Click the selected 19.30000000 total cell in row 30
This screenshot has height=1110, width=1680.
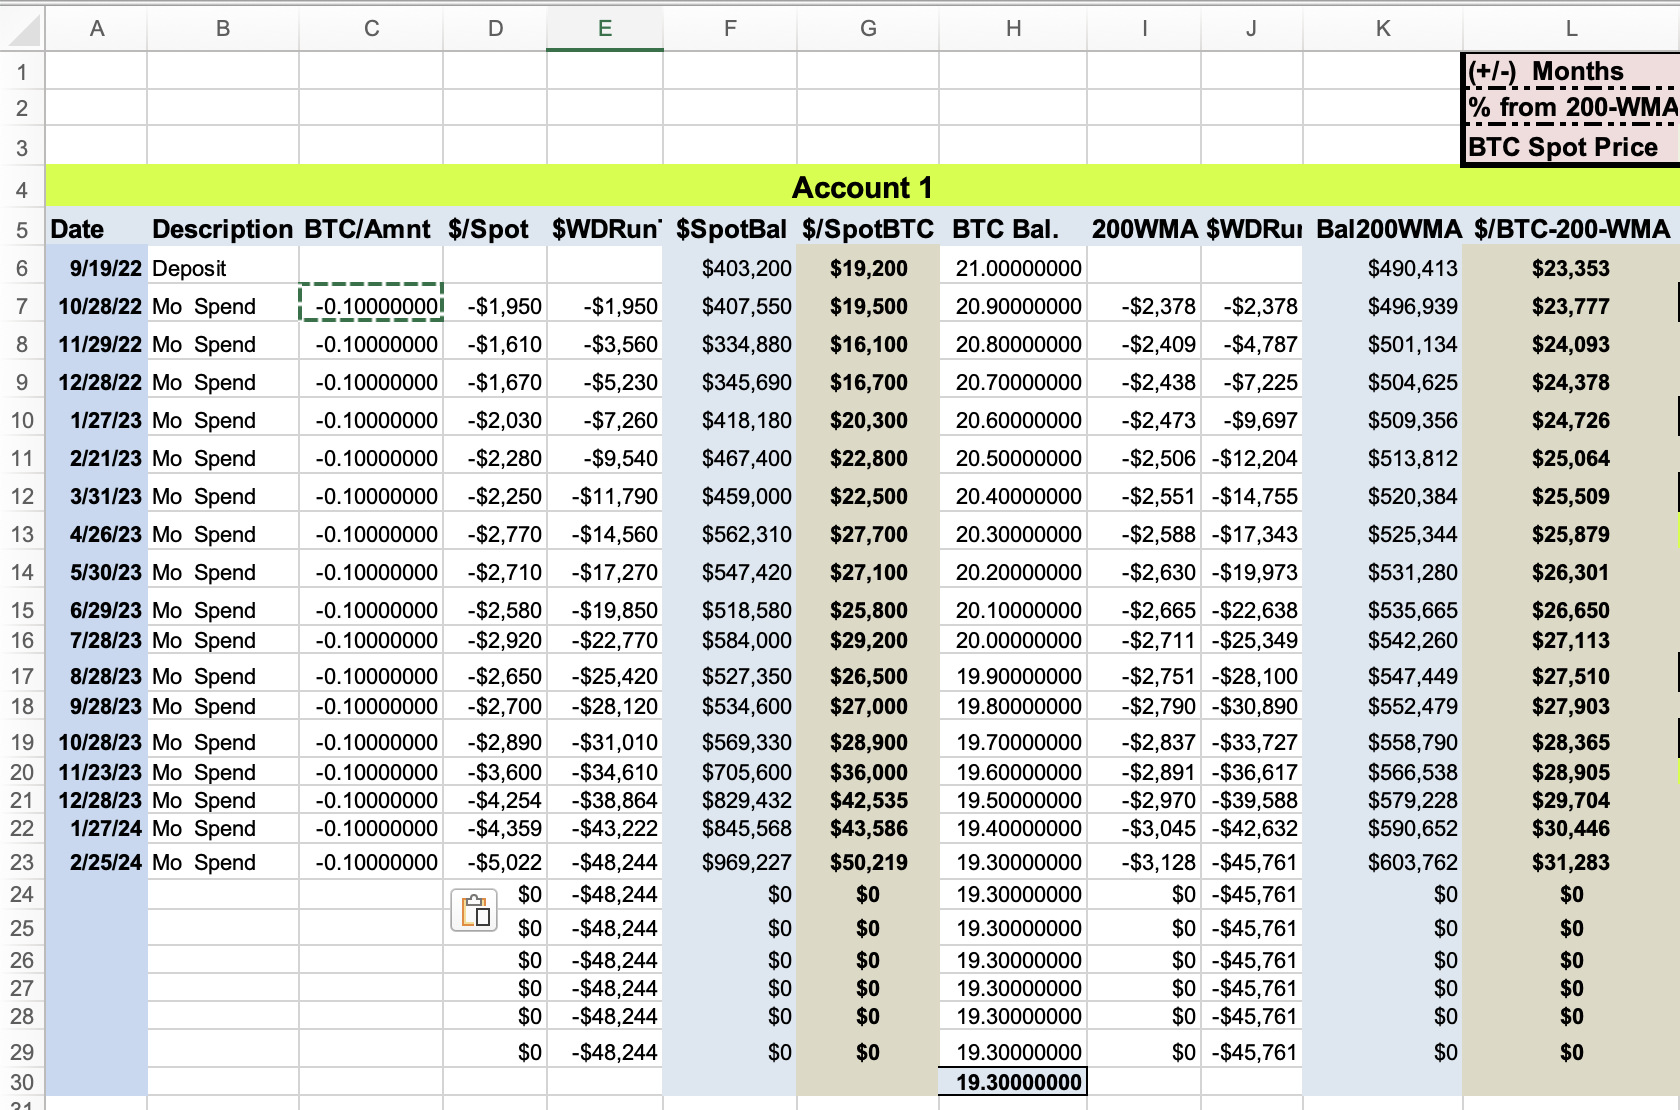click(x=1013, y=1082)
